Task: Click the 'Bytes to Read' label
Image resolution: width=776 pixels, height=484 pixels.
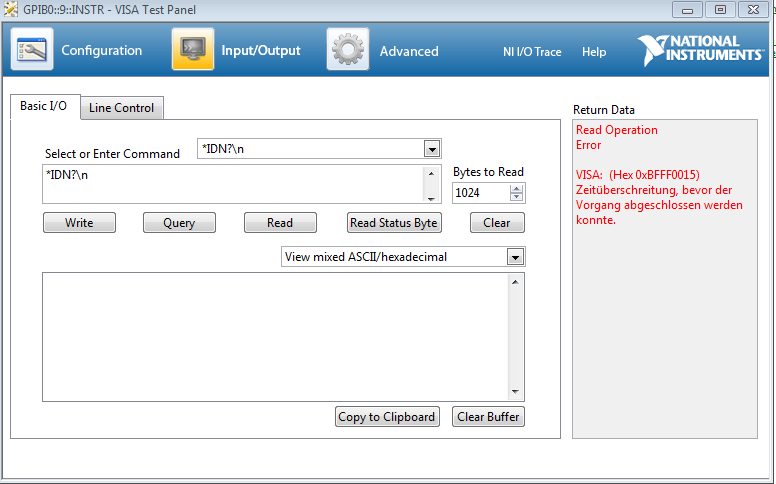Action: (488, 172)
